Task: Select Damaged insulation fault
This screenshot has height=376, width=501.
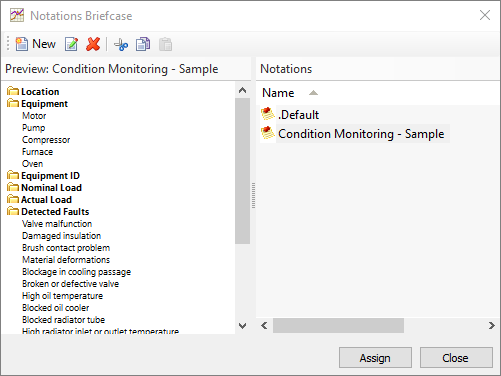Action: (61, 236)
